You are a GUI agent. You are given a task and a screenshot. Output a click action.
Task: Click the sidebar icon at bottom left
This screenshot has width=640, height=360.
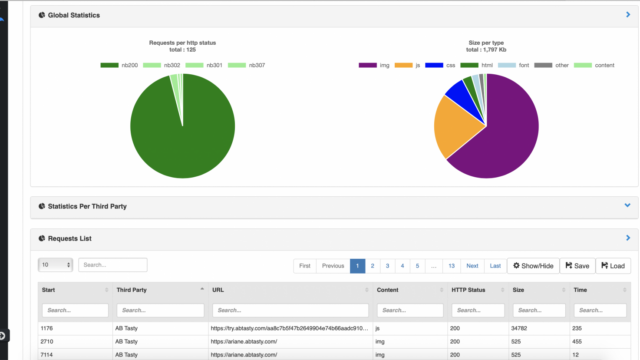[x=2, y=336]
